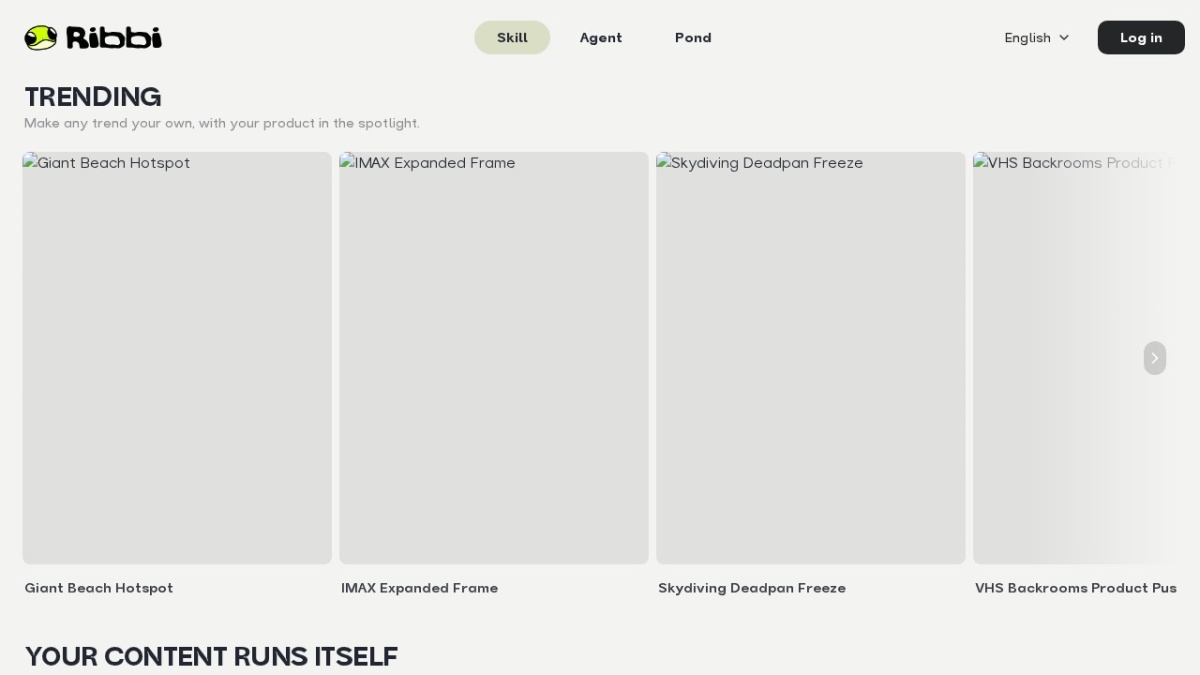Viewport: 1200px width, 675px height.
Task: Click the Log in button
Action: pos(1141,38)
